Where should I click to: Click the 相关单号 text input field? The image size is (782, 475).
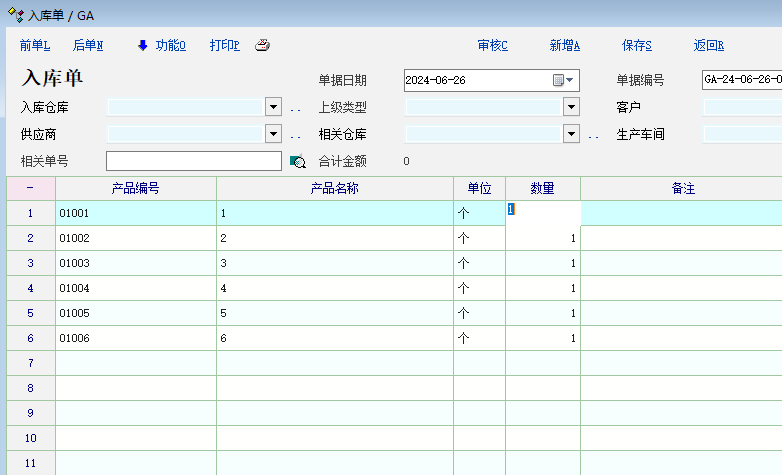(x=194, y=161)
